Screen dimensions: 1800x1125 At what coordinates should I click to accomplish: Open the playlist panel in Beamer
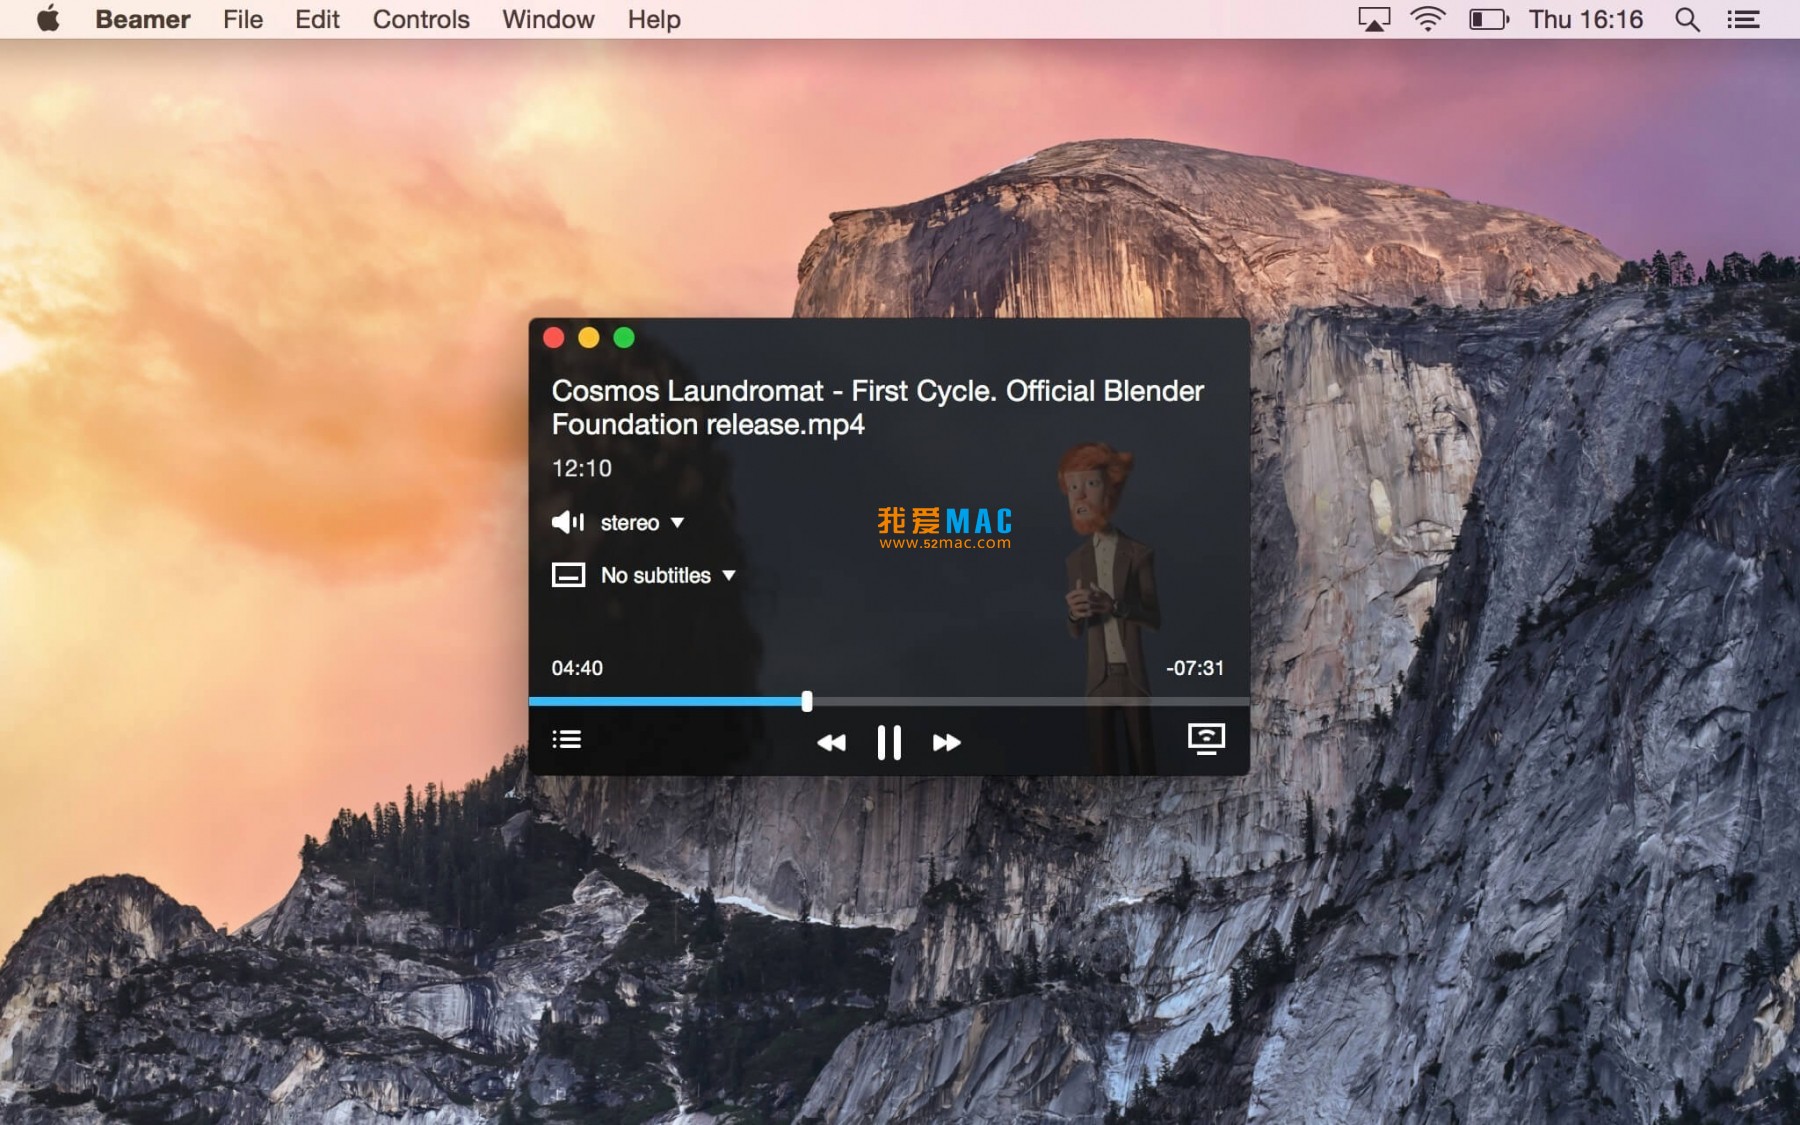[x=567, y=740]
